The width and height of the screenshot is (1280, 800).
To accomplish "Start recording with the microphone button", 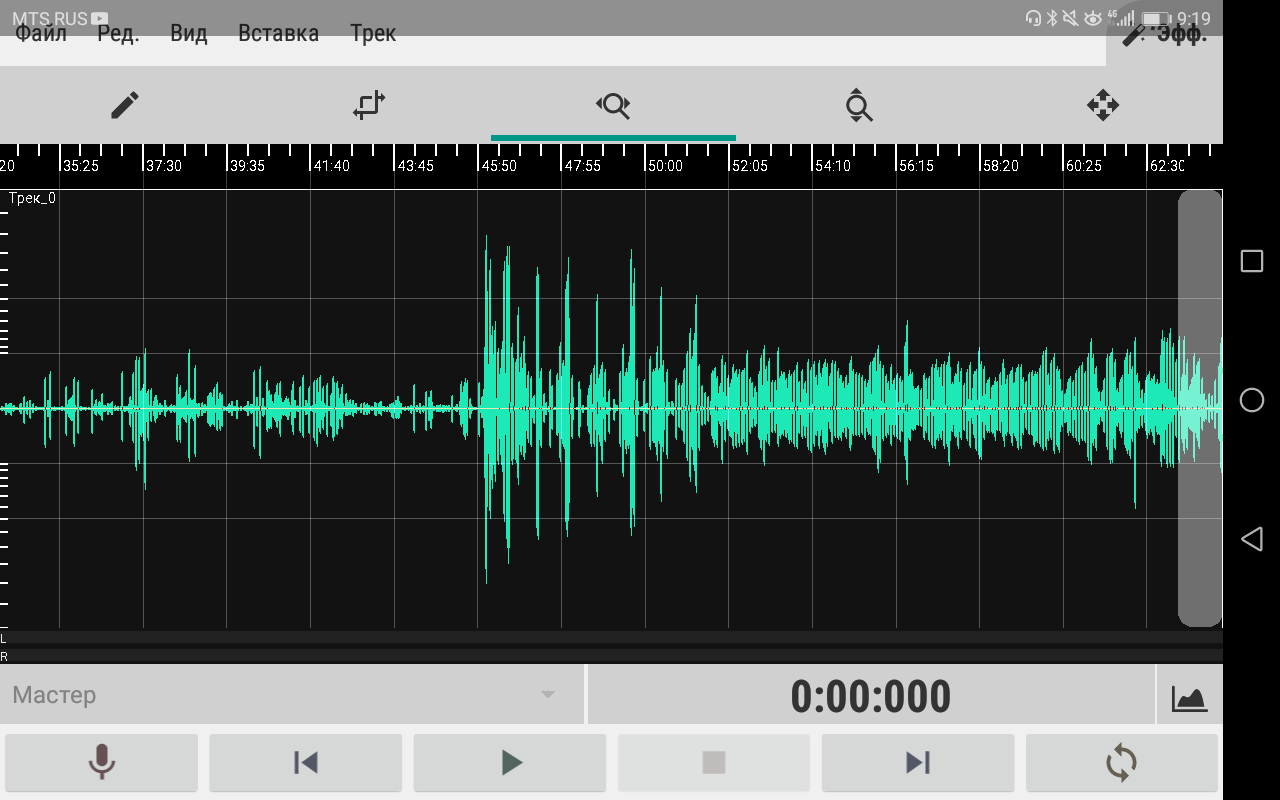I will 101,763.
